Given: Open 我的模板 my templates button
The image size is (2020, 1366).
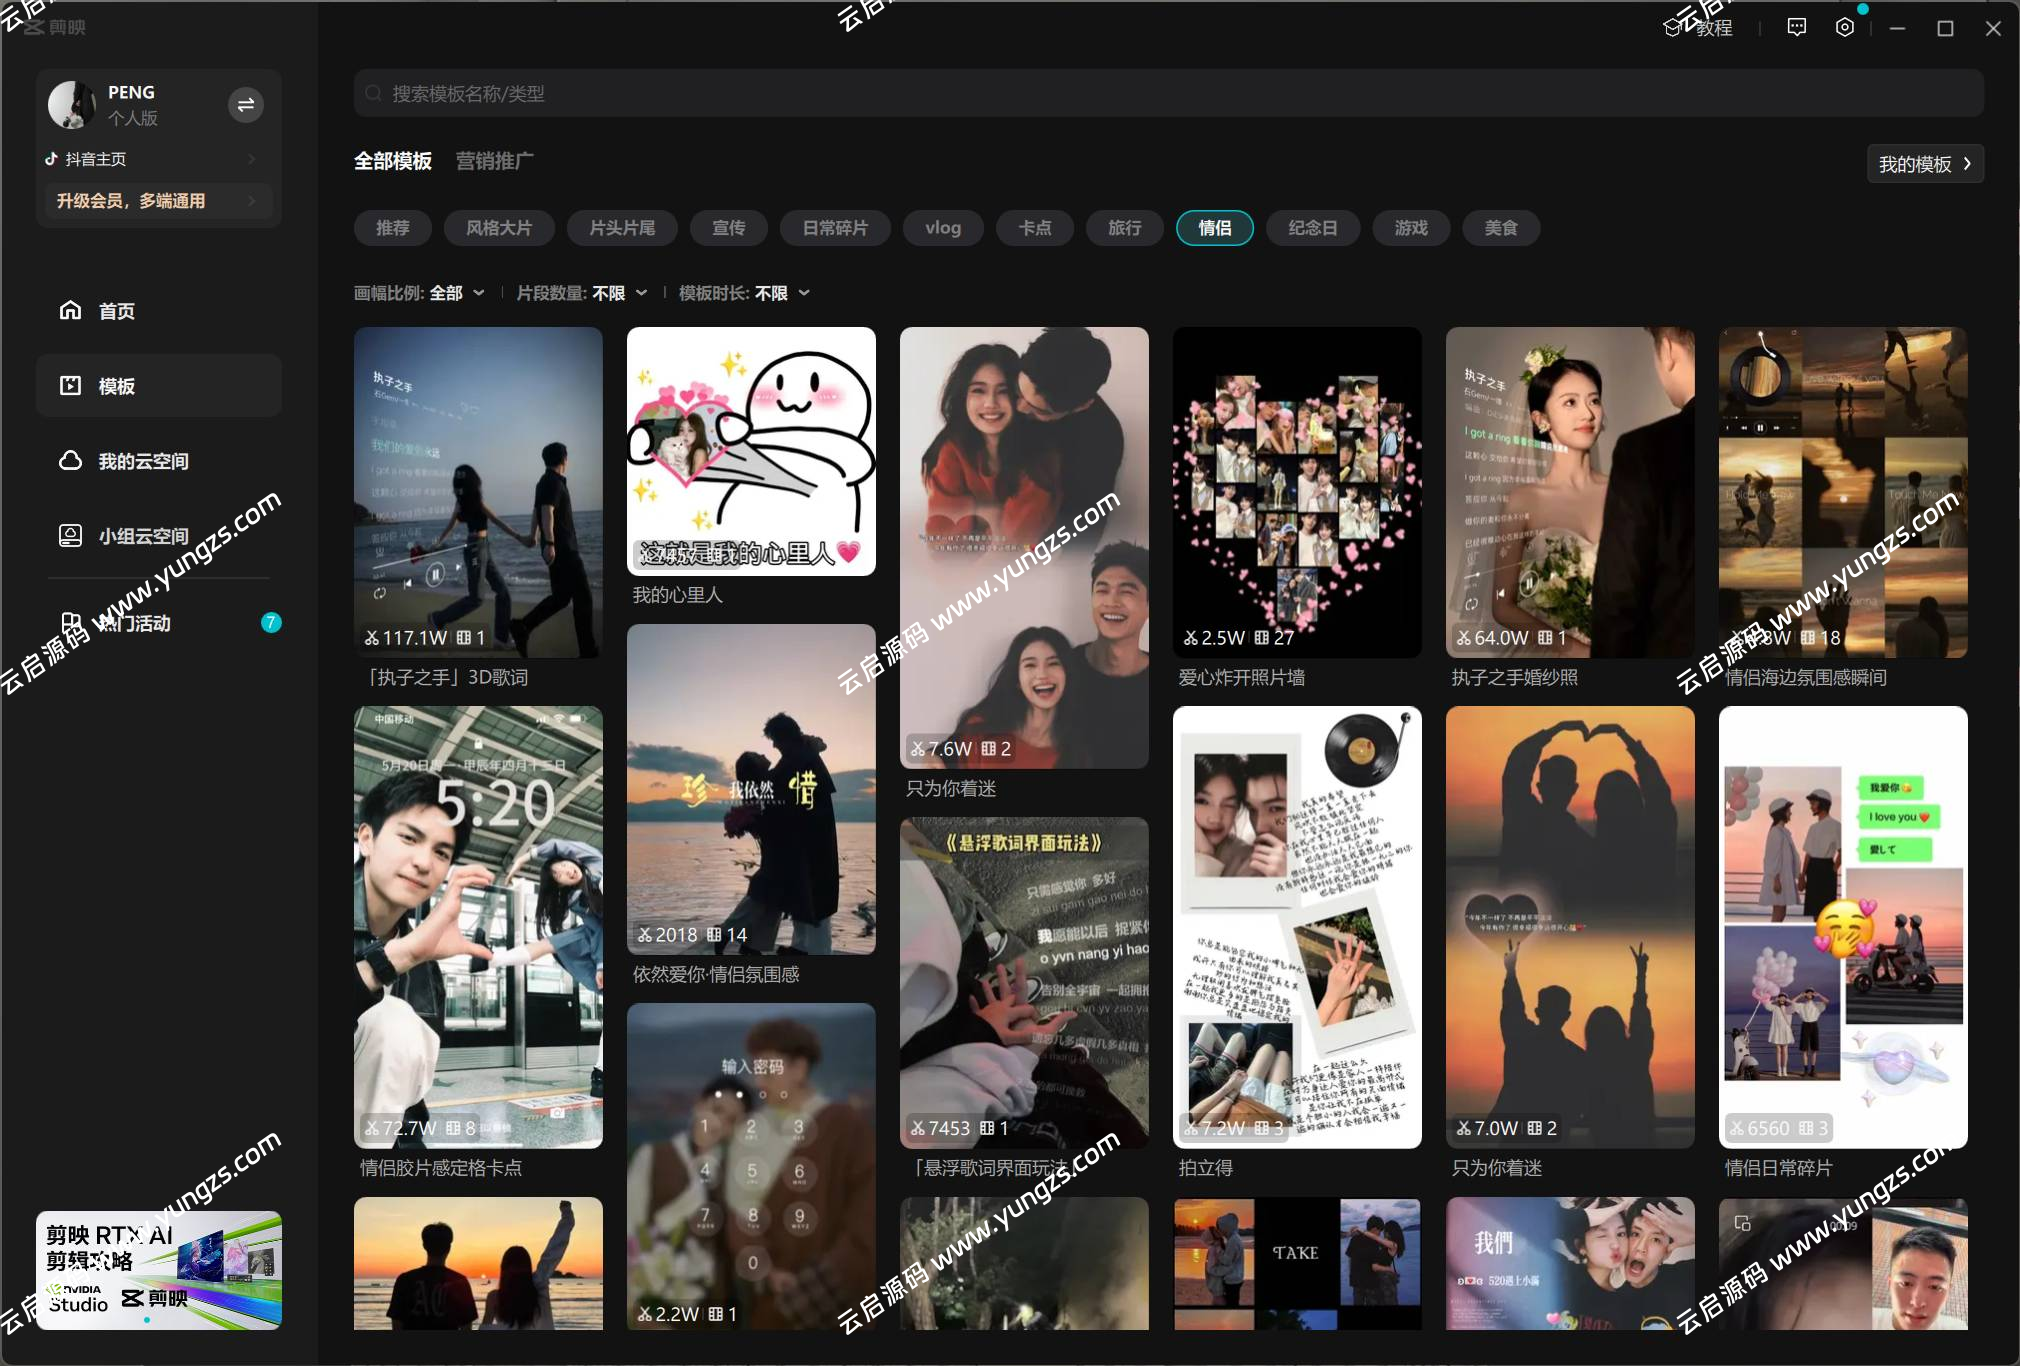Looking at the screenshot, I should tap(1924, 164).
